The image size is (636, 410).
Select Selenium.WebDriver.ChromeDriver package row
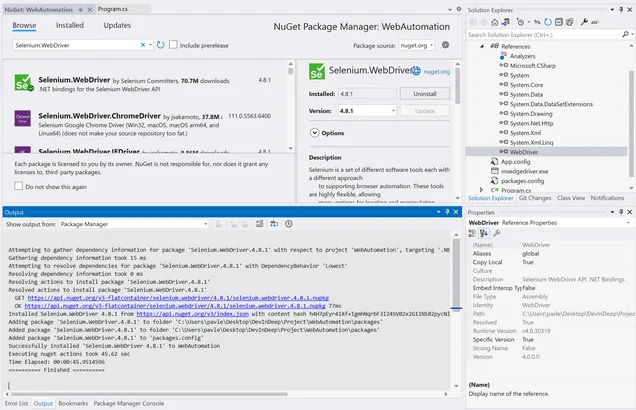click(x=143, y=124)
